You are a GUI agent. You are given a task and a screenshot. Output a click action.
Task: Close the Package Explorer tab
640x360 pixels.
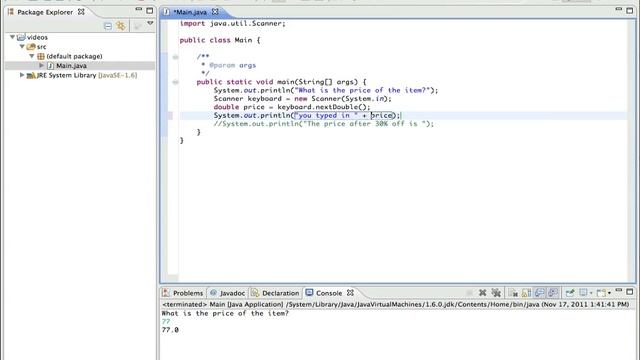(81, 12)
